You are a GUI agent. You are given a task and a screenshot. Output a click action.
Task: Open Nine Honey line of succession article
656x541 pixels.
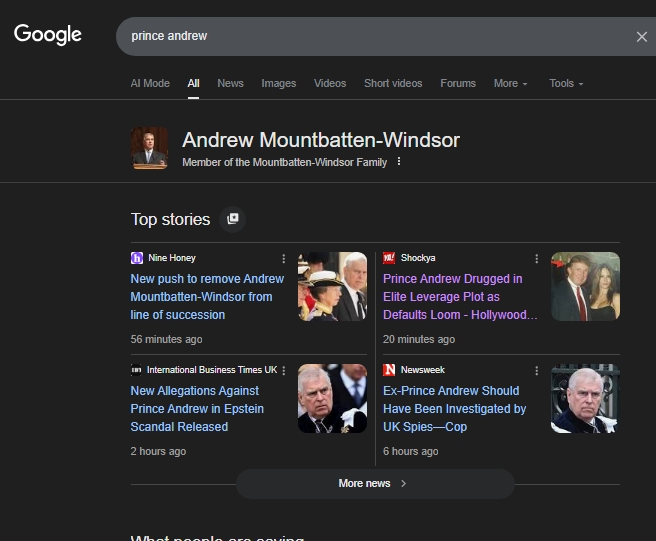[x=207, y=297]
